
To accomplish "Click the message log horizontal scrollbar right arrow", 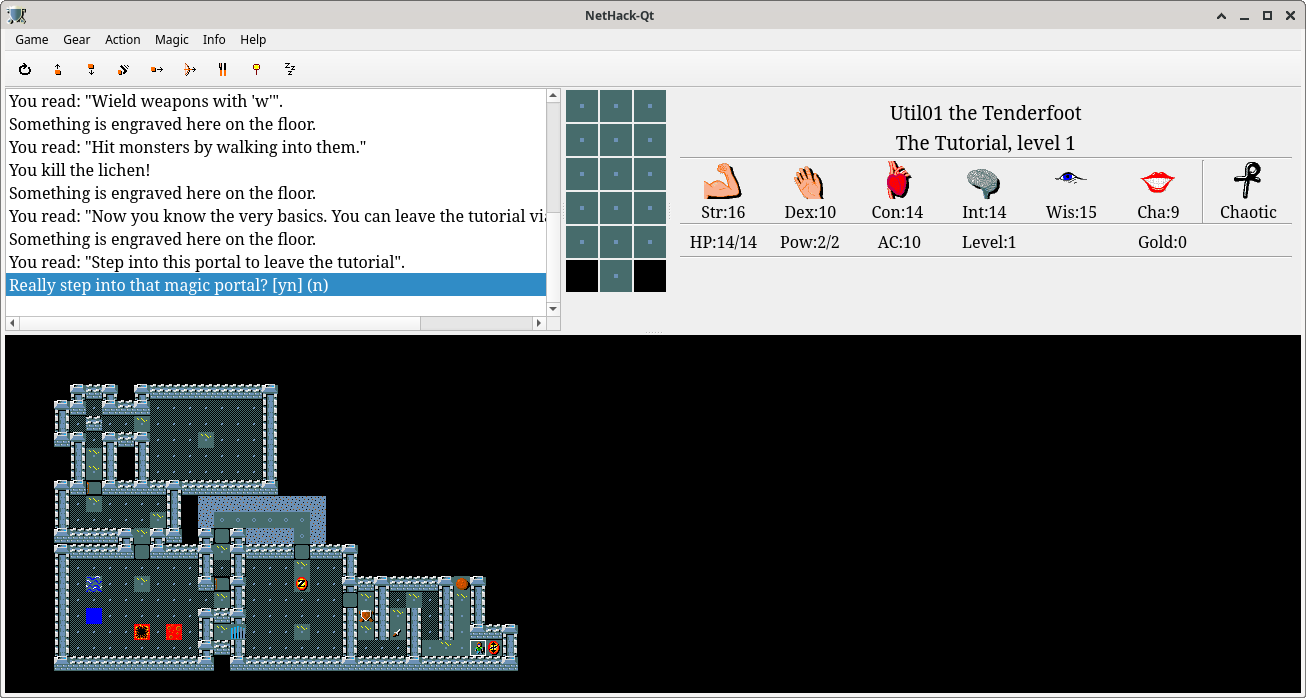I will pyautogui.click(x=540, y=324).
